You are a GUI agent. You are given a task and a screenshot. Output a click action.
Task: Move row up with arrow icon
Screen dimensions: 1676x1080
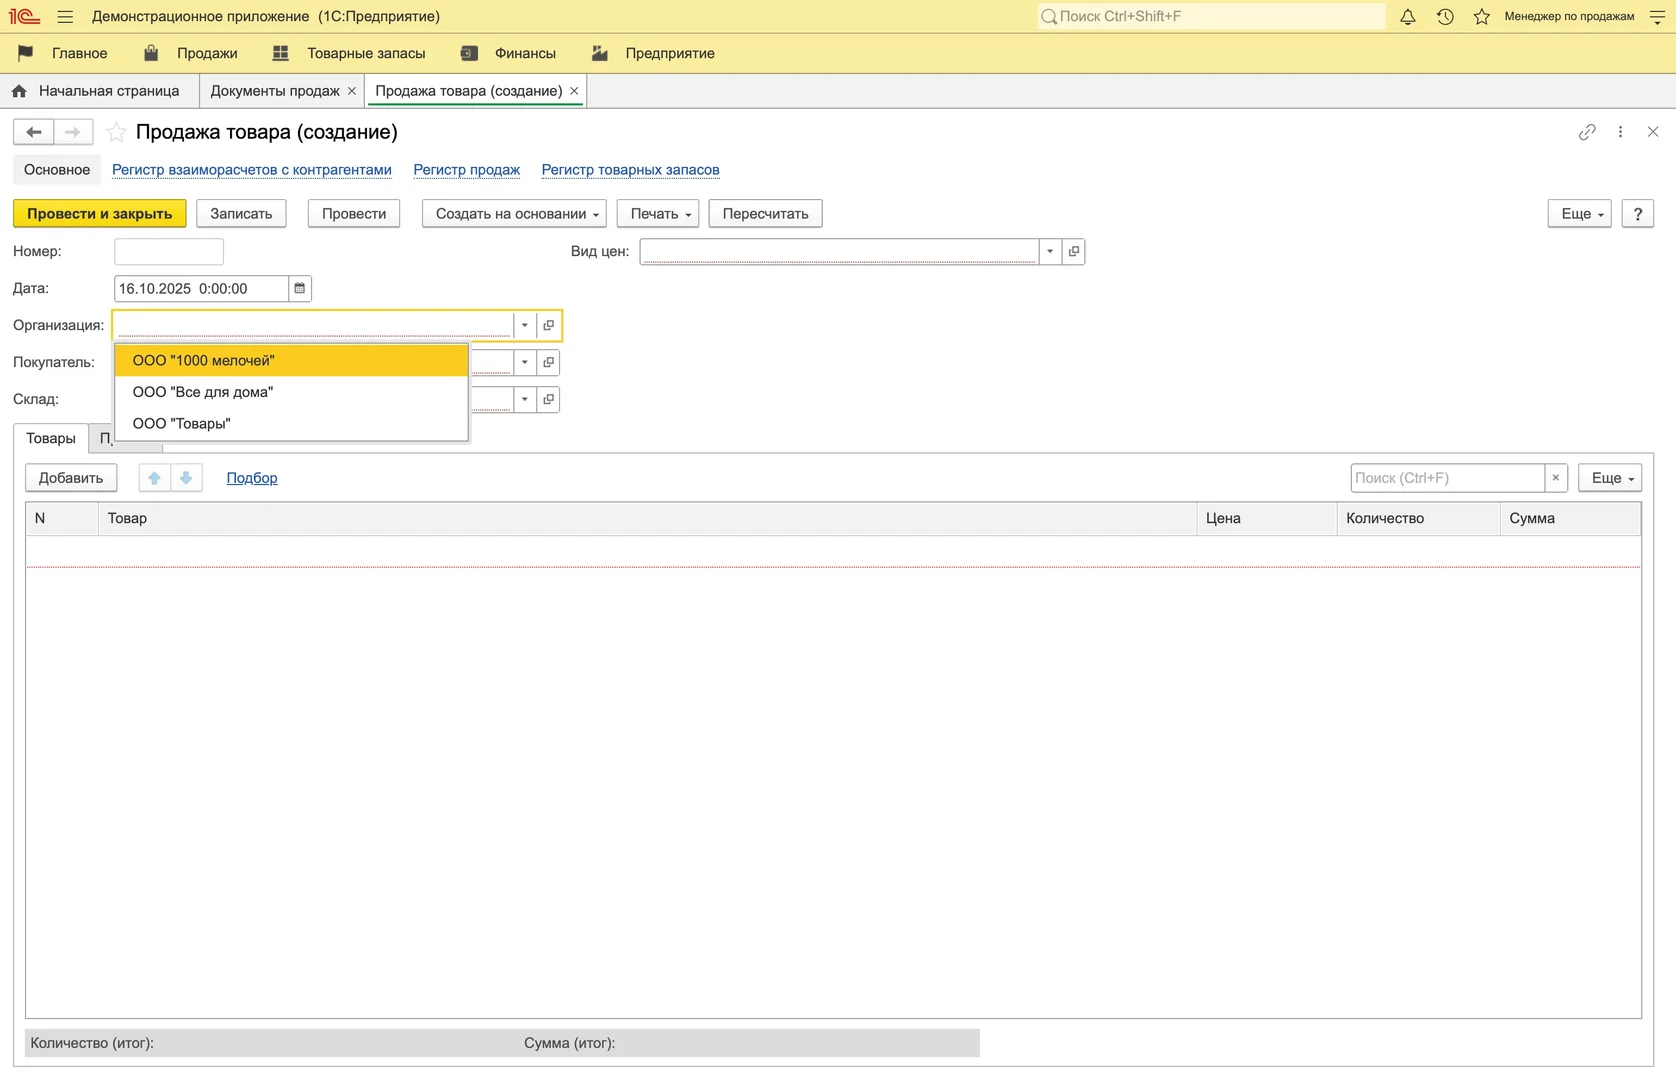click(x=154, y=478)
